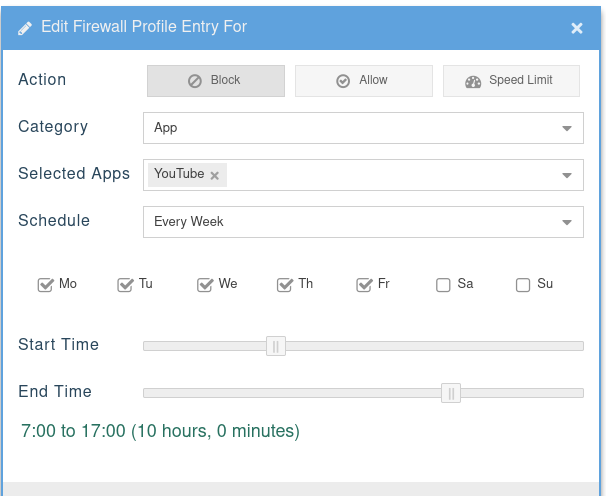606x496 pixels.
Task: Enable the Saturday checkbox
Action: coord(444,285)
